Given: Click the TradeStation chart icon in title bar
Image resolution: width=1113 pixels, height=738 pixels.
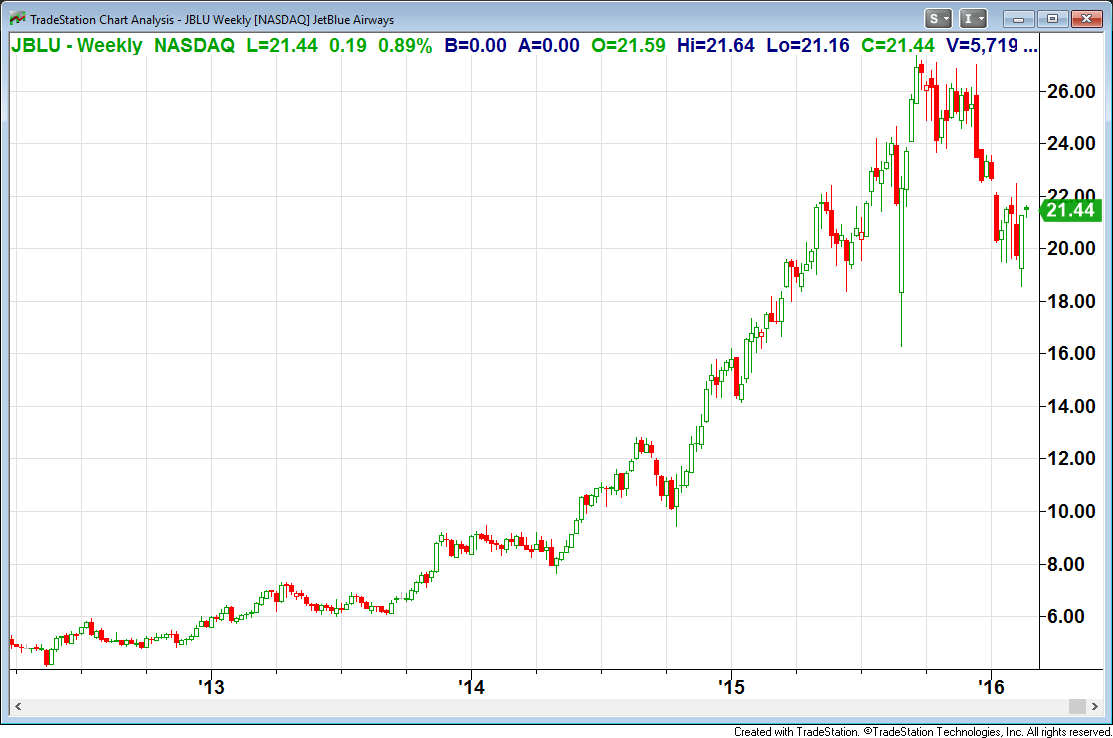Looking at the screenshot, I should [17, 19].
